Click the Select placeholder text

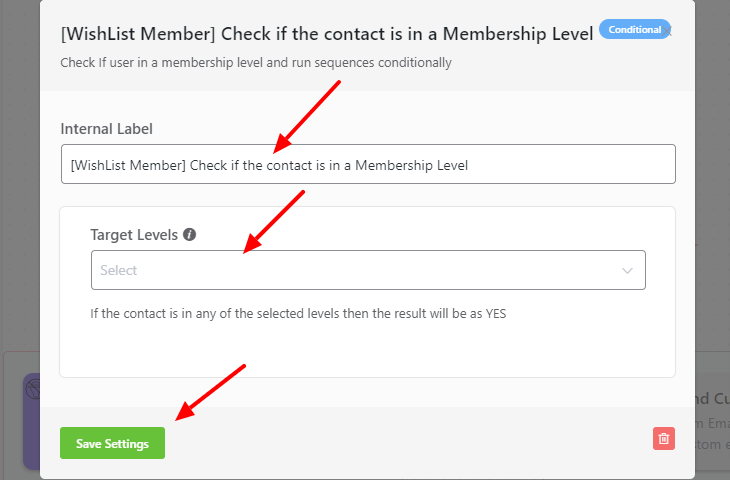click(x=119, y=270)
